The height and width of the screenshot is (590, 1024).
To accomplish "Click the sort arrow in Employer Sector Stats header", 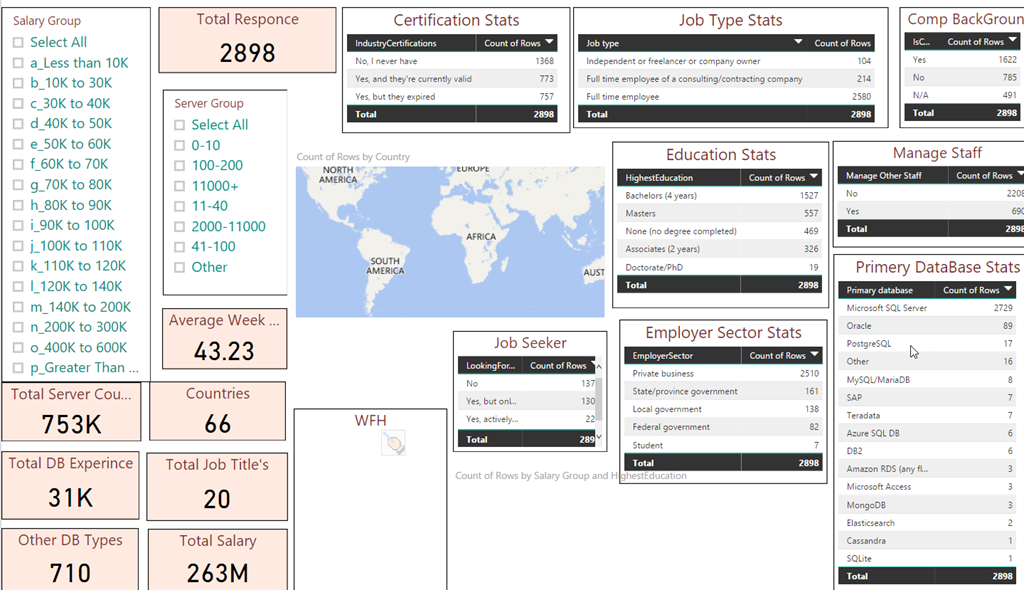I will [814, 355].
